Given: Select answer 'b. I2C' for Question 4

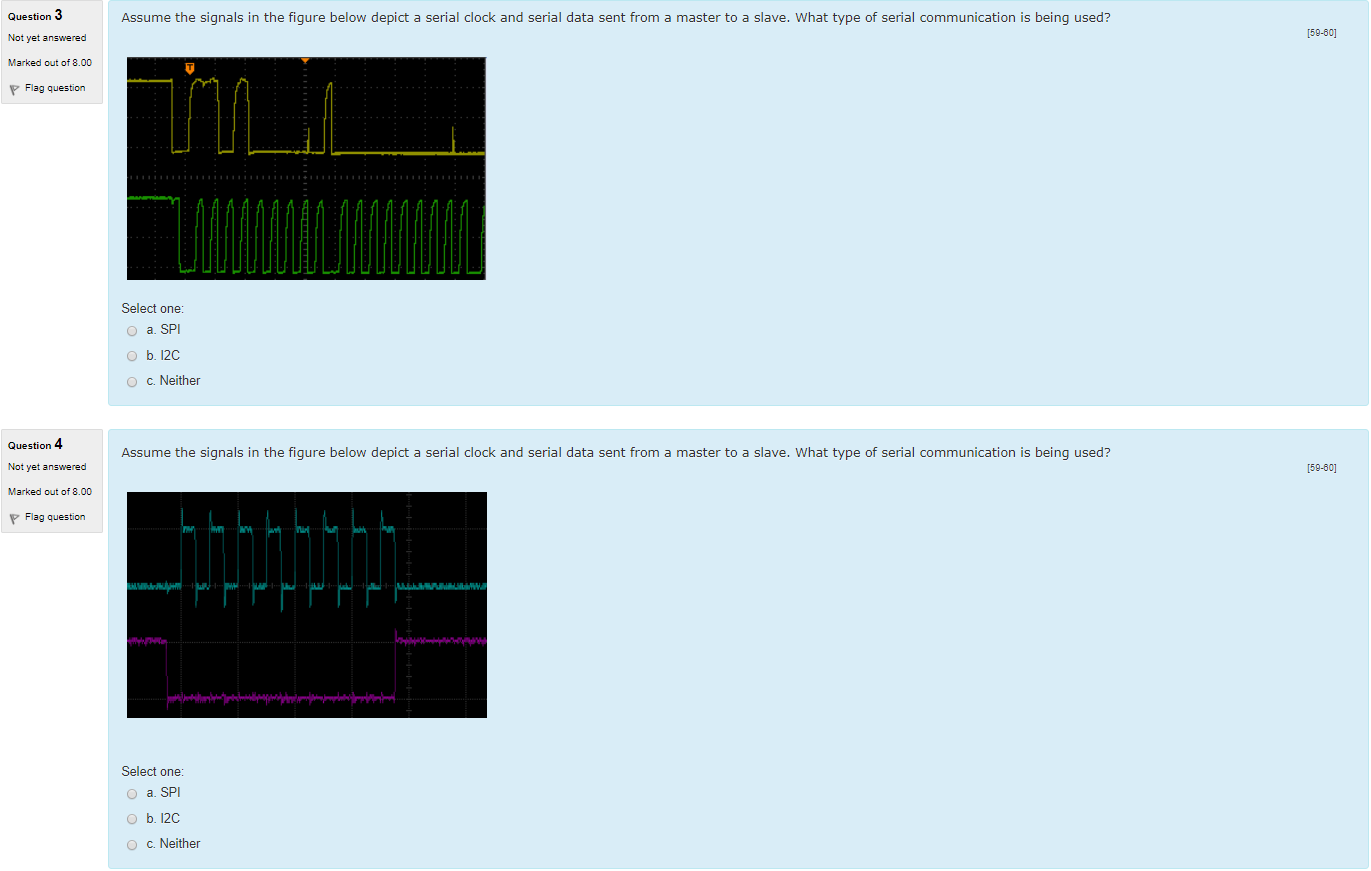Looking at the screenshot, I should tap(131, 818).
